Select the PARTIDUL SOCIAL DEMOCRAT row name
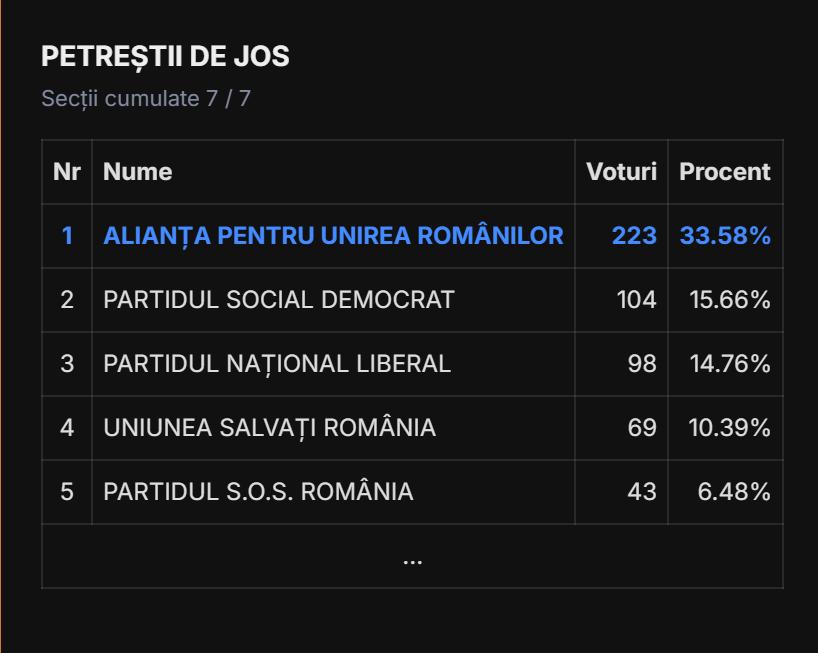This screenshot has width=818, height=653. coord(279,300)
